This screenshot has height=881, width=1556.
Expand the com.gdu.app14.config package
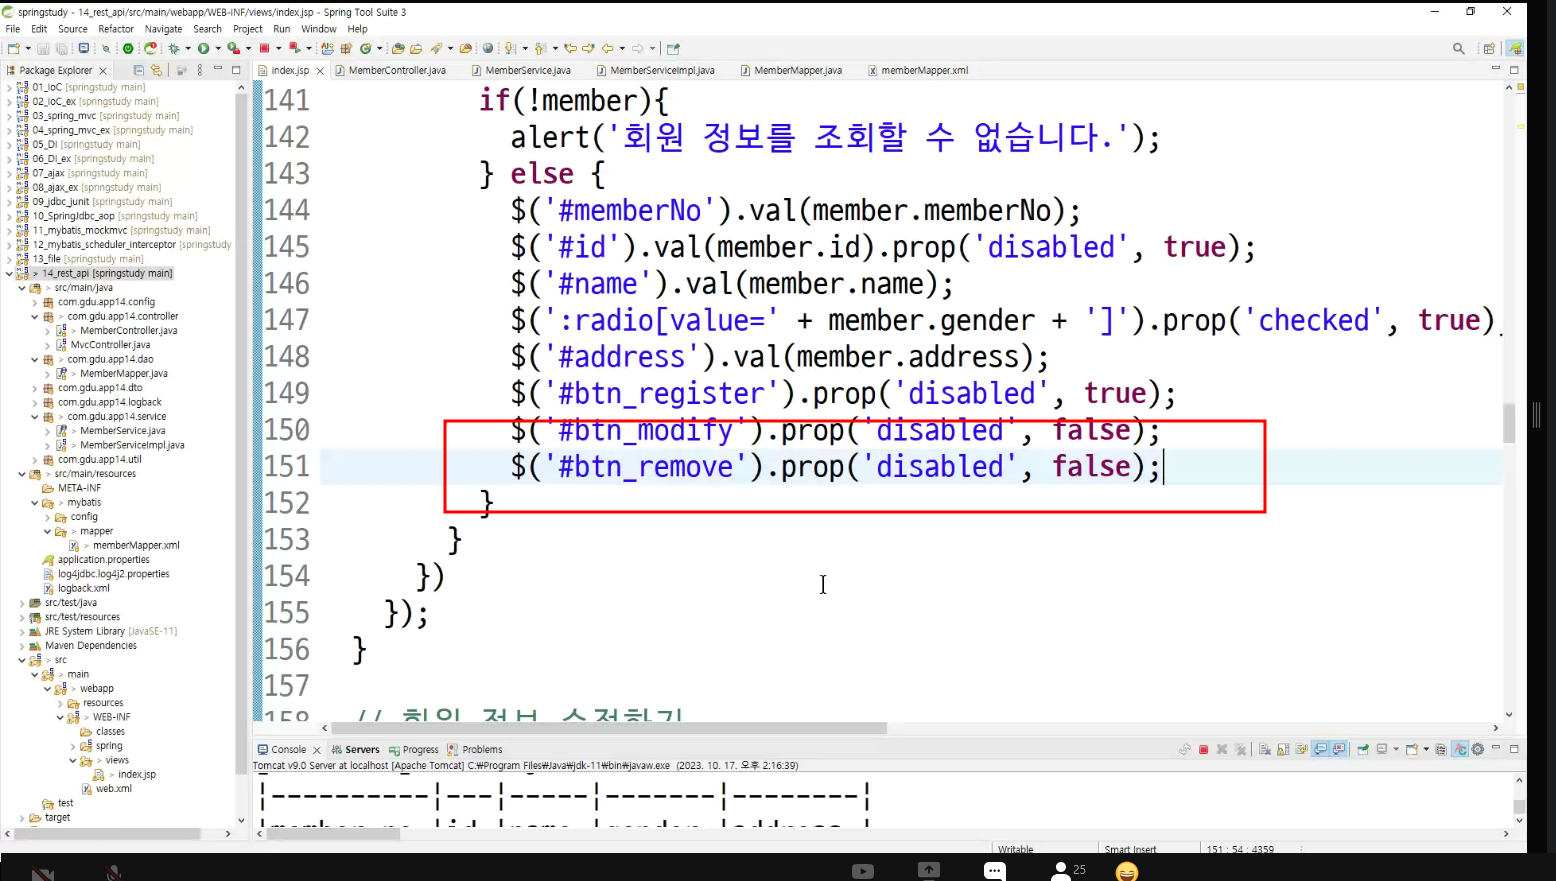coord(35,302)
